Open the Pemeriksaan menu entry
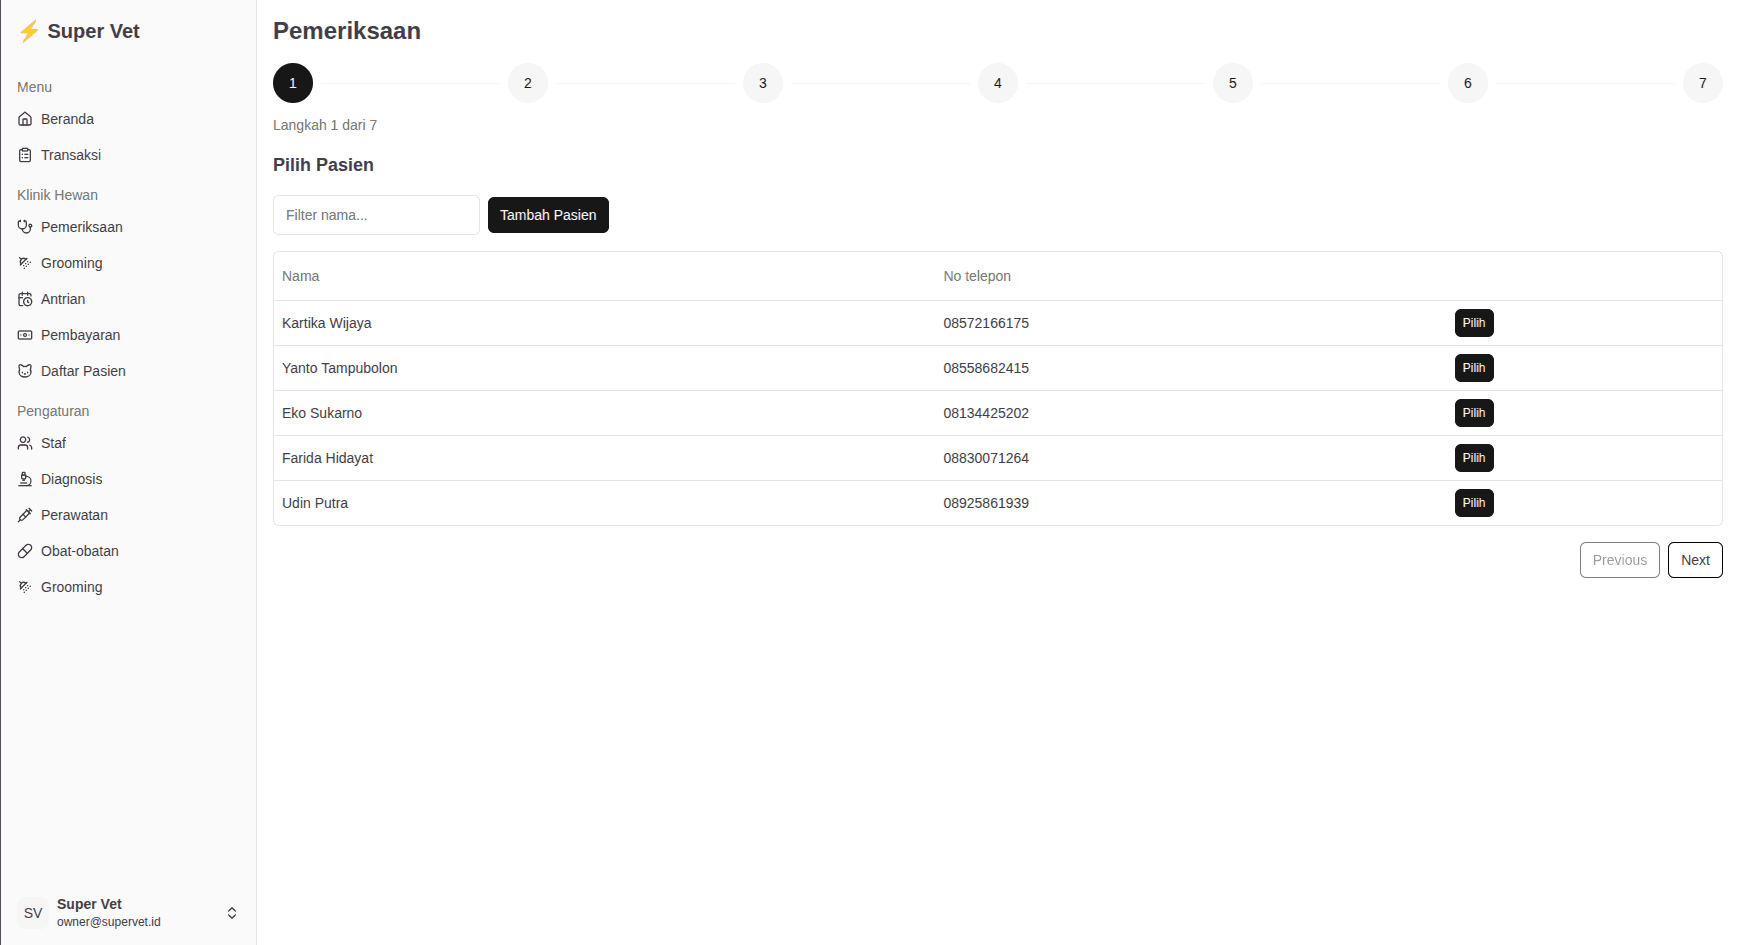 coord(82,227)
